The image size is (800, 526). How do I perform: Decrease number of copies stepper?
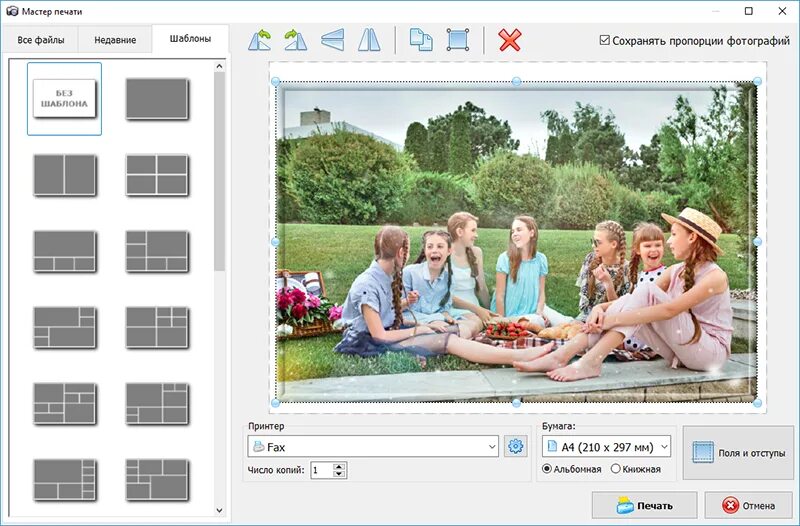[x=339, y=474]
